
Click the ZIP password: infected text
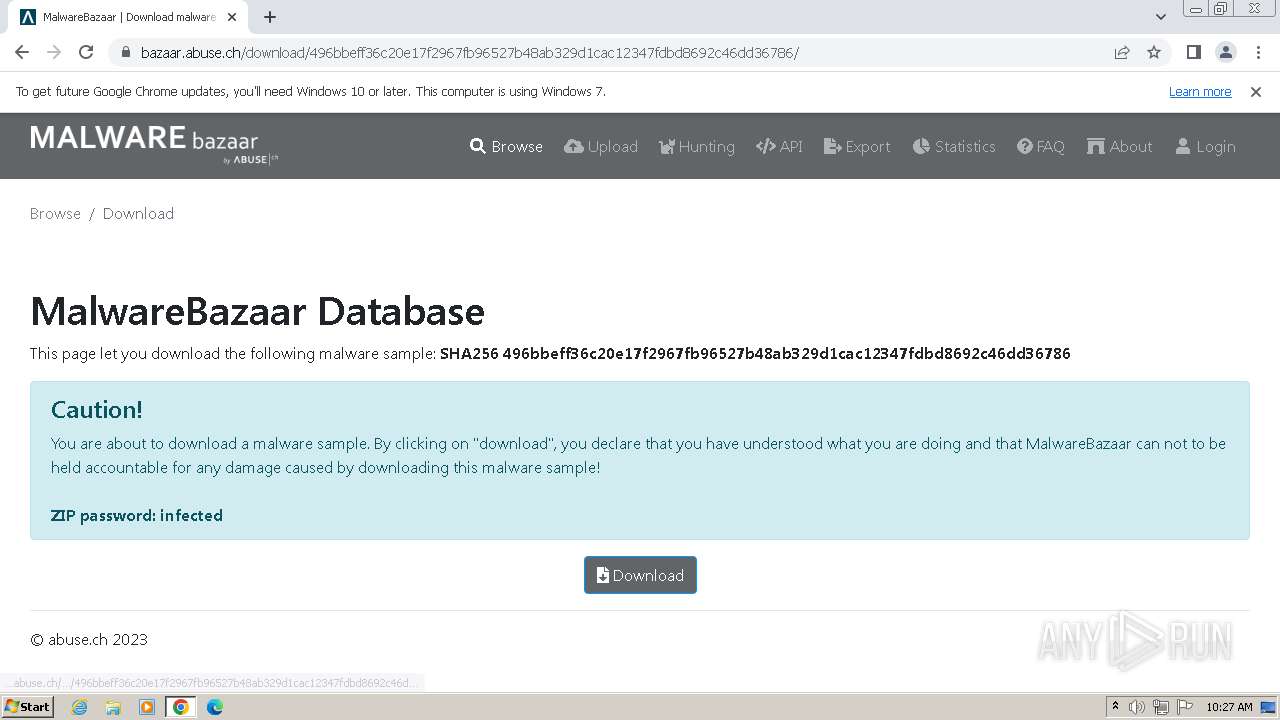[137, 516]
